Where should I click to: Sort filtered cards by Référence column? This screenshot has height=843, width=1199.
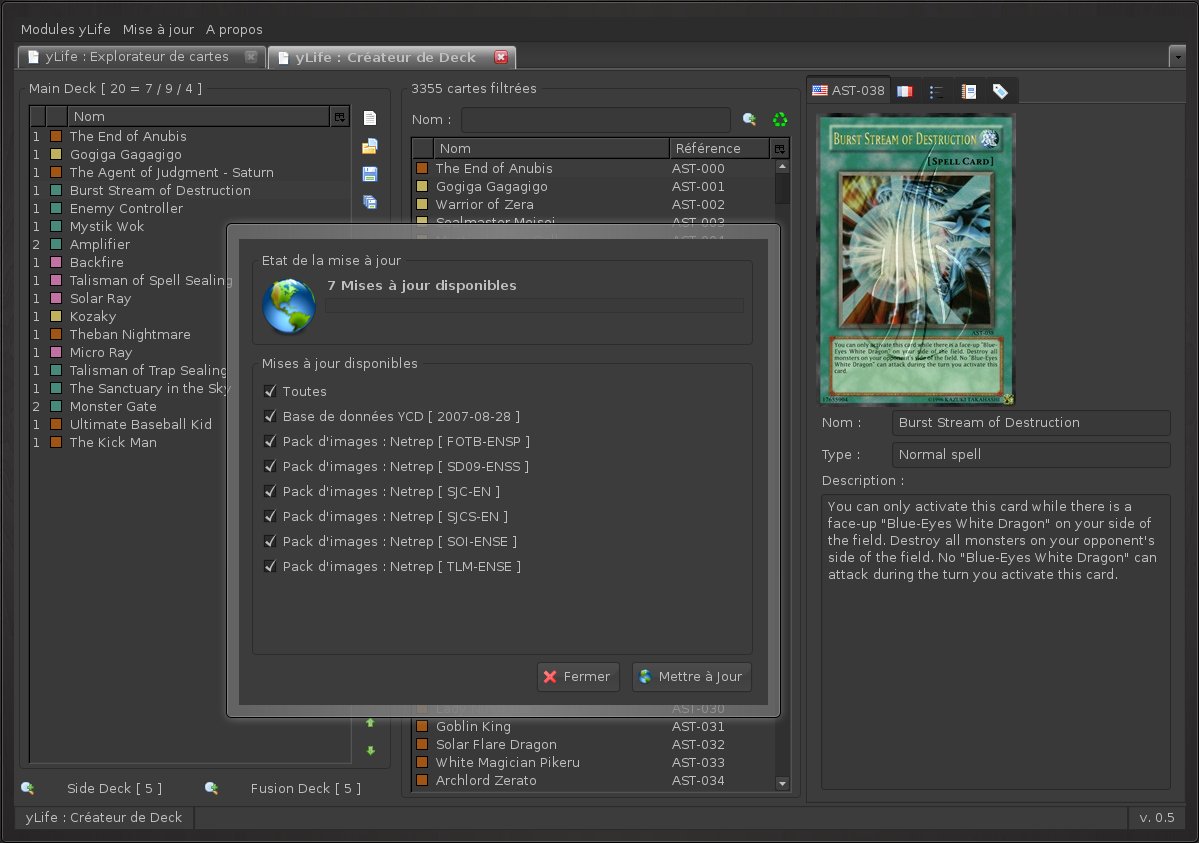719,148
